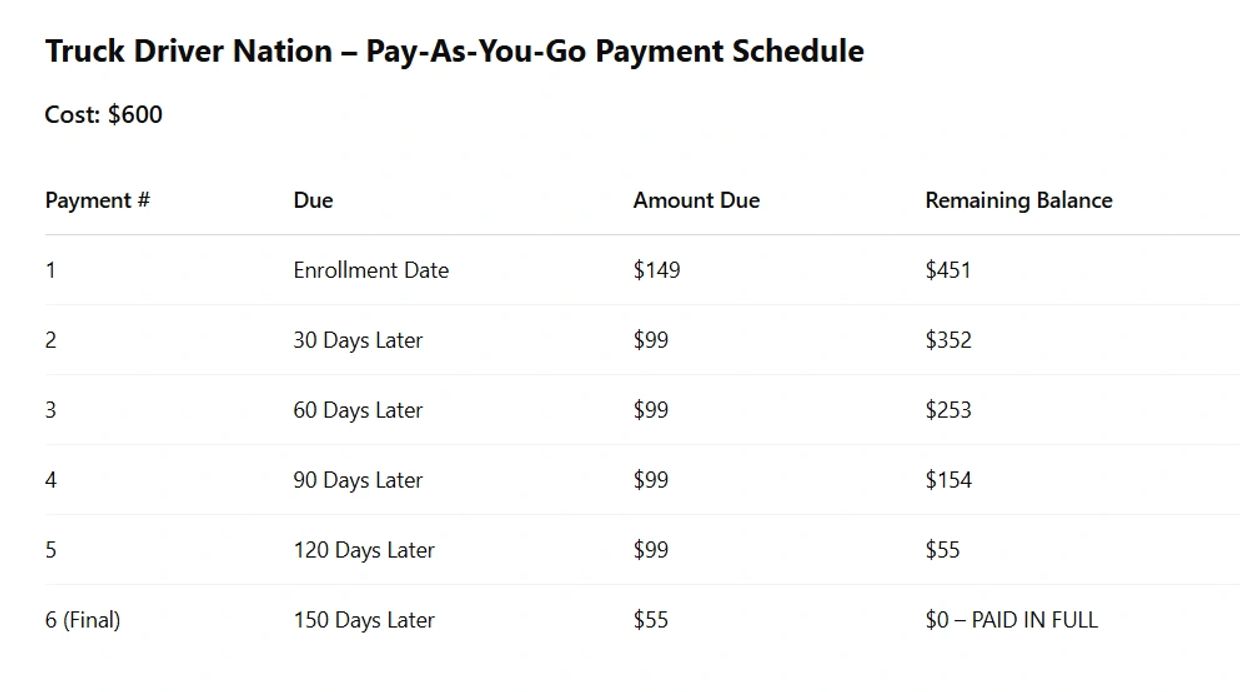This screenshot has height=692, width=1240.
Task: Click the 90 Days Later cell
Action: pyautogui.click(x=358, y=480)
